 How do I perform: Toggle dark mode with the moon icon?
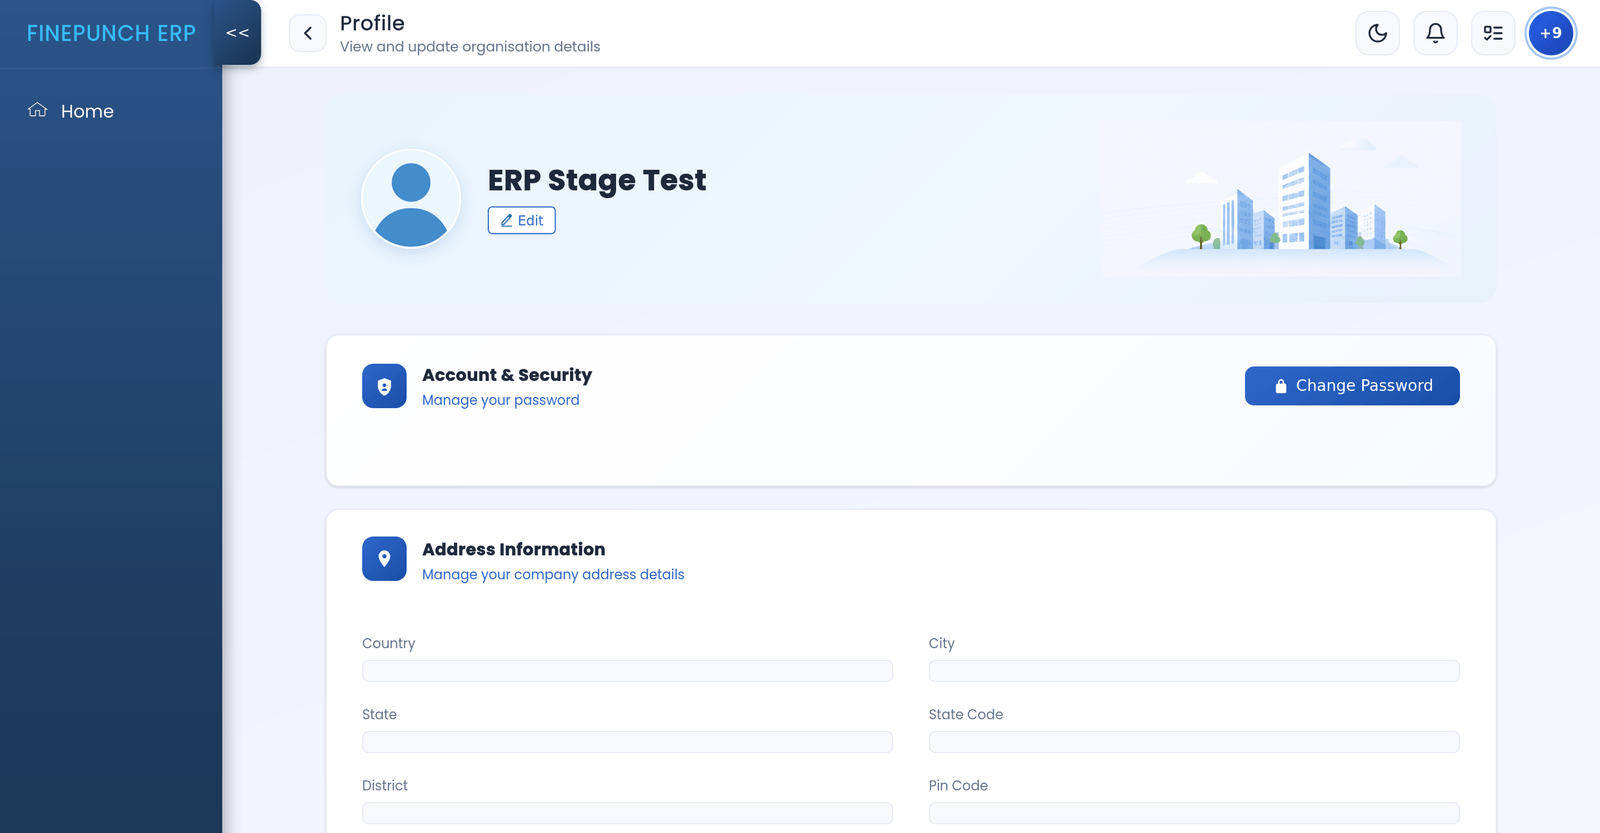coord(1377,33)
